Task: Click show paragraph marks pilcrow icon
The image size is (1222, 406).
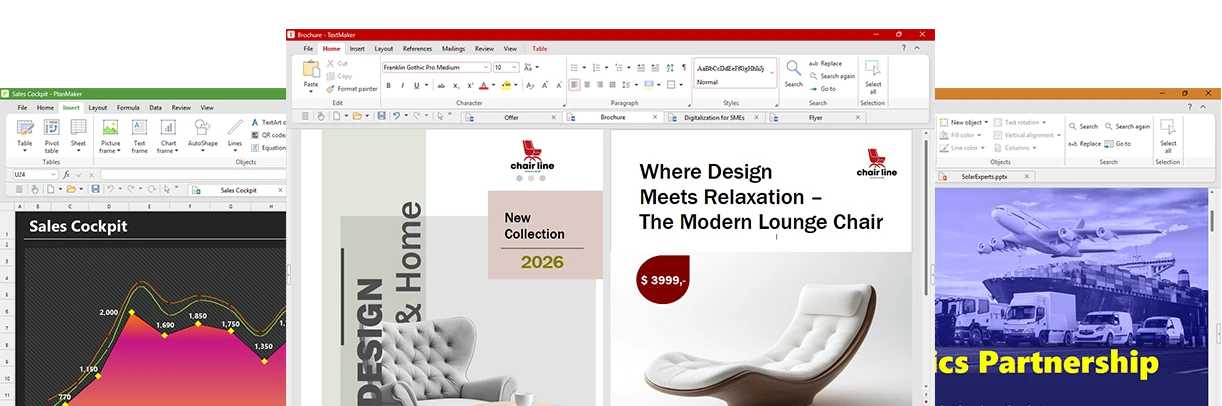Action: click(x=684, y=68)
